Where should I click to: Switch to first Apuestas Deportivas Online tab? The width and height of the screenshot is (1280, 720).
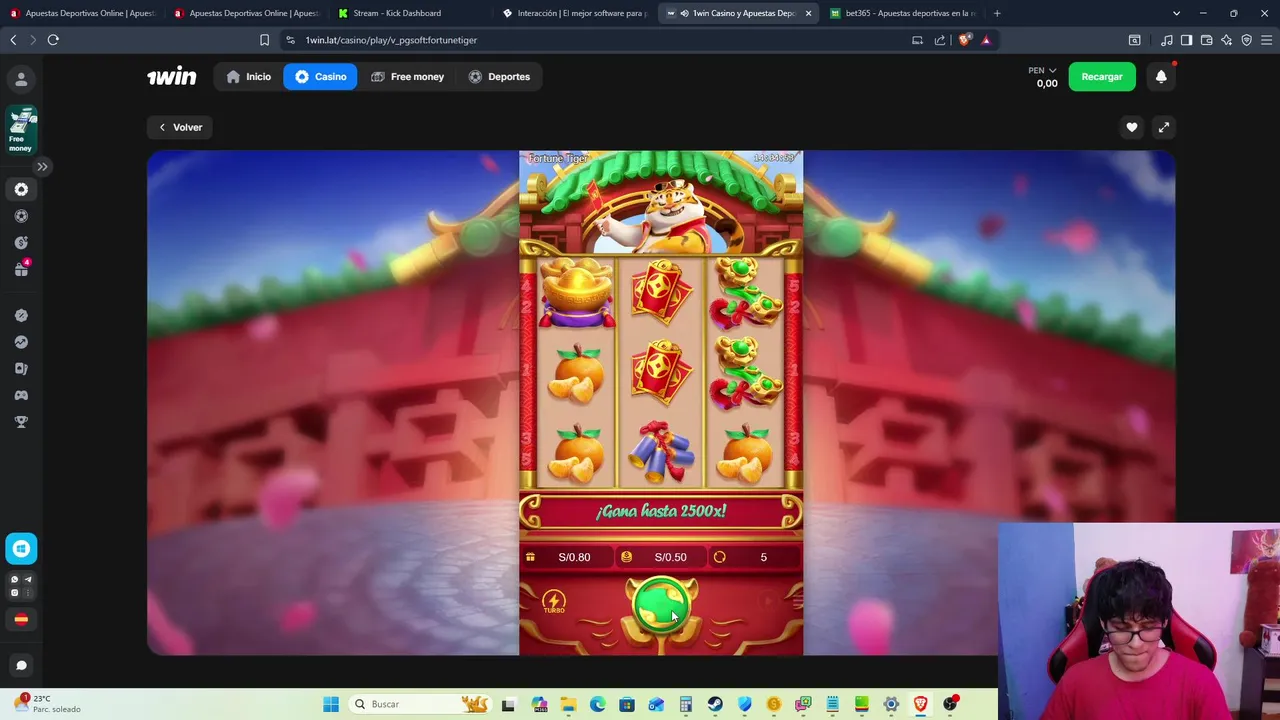pos(82,13)
